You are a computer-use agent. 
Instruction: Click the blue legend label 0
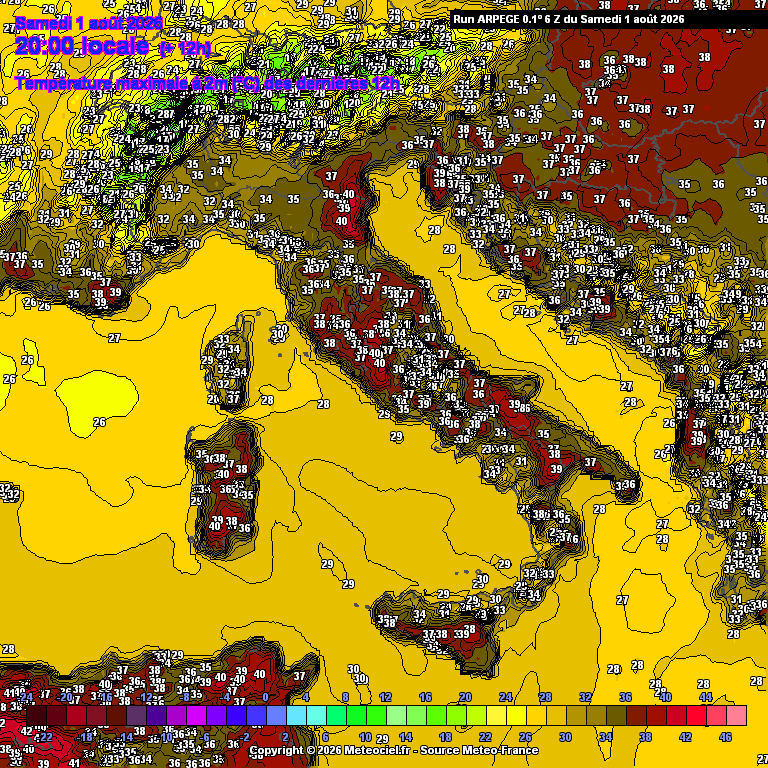pyautogui.click(x=265, y=697)
